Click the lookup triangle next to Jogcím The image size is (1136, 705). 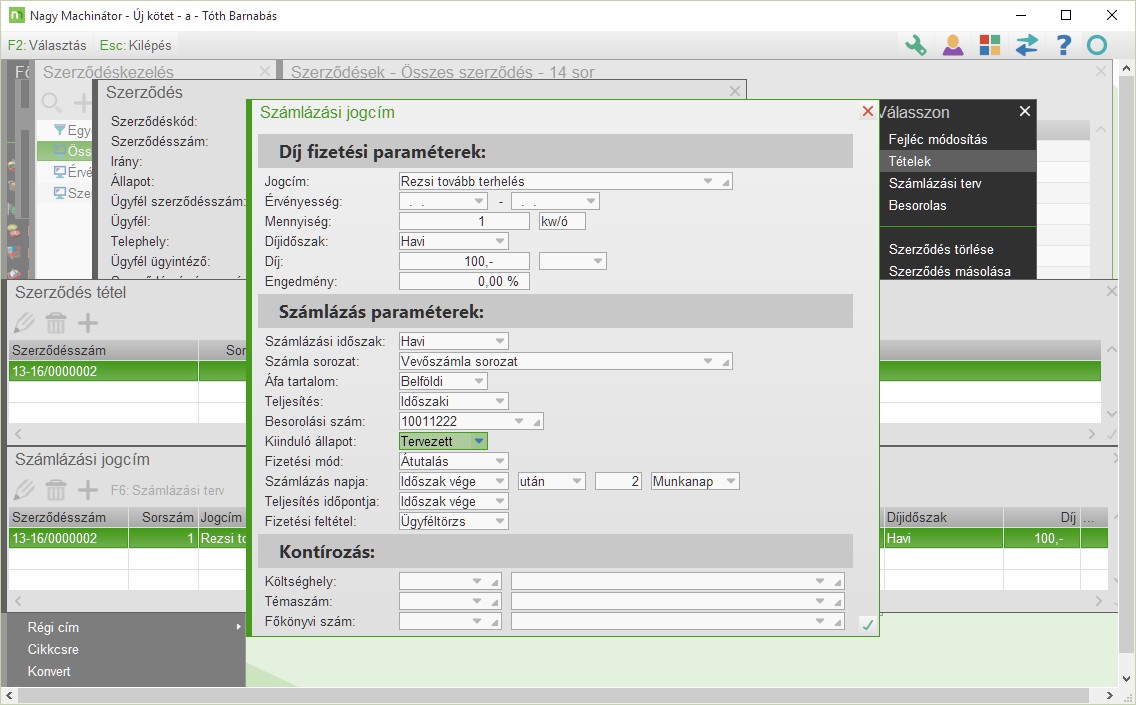[725, 182]
